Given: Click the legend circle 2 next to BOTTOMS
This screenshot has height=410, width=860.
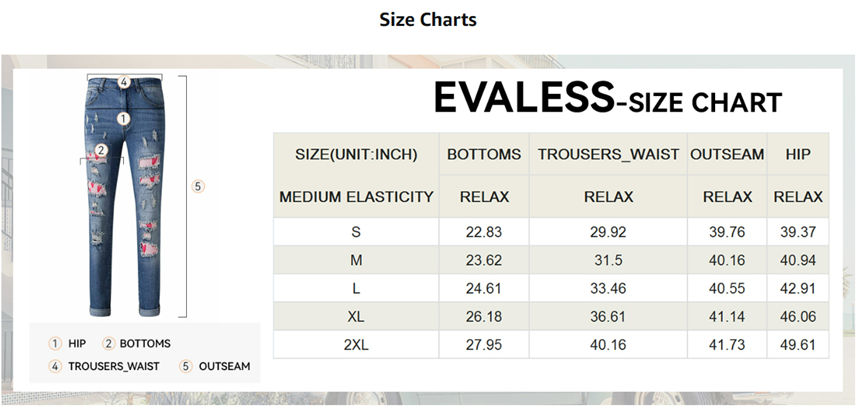Looking at the screenshot, I should pos(110,344).
